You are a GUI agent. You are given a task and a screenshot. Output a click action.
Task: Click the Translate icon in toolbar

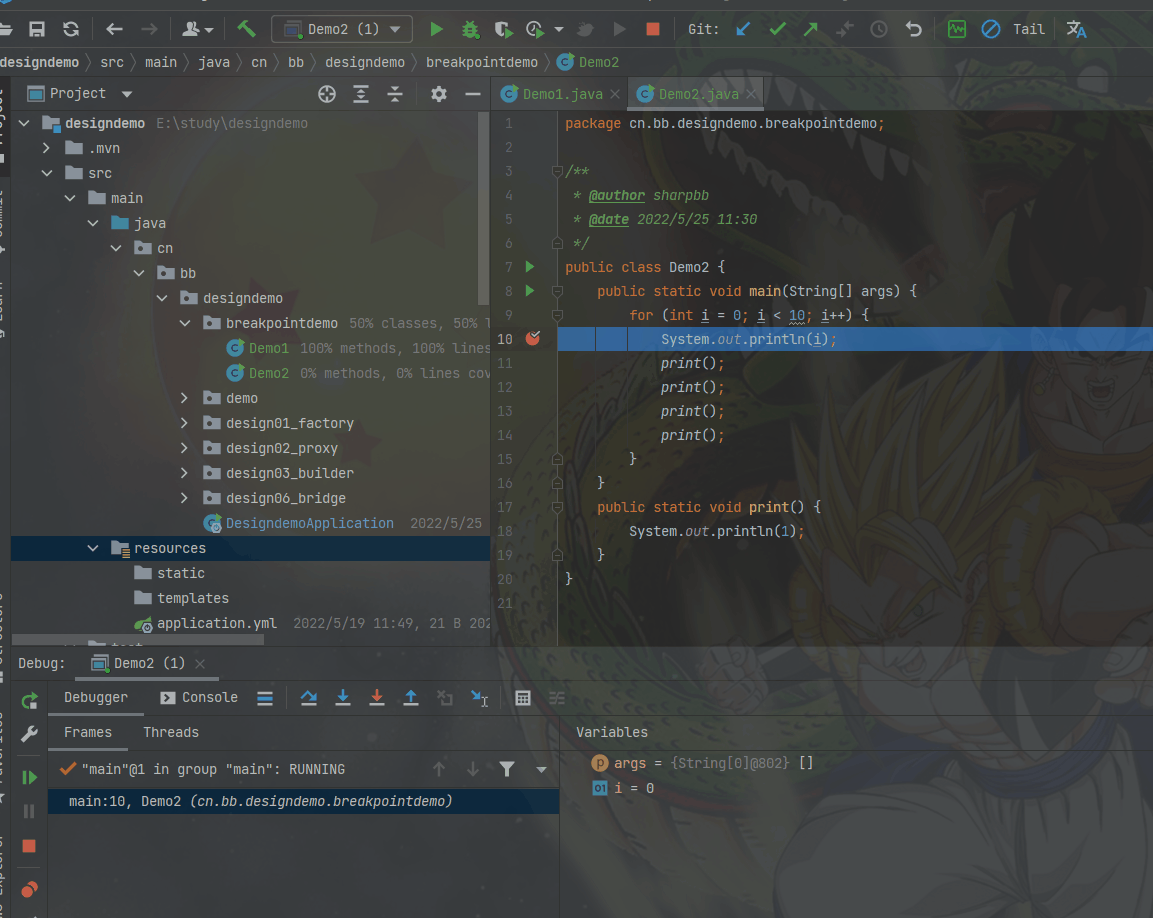1077,29
